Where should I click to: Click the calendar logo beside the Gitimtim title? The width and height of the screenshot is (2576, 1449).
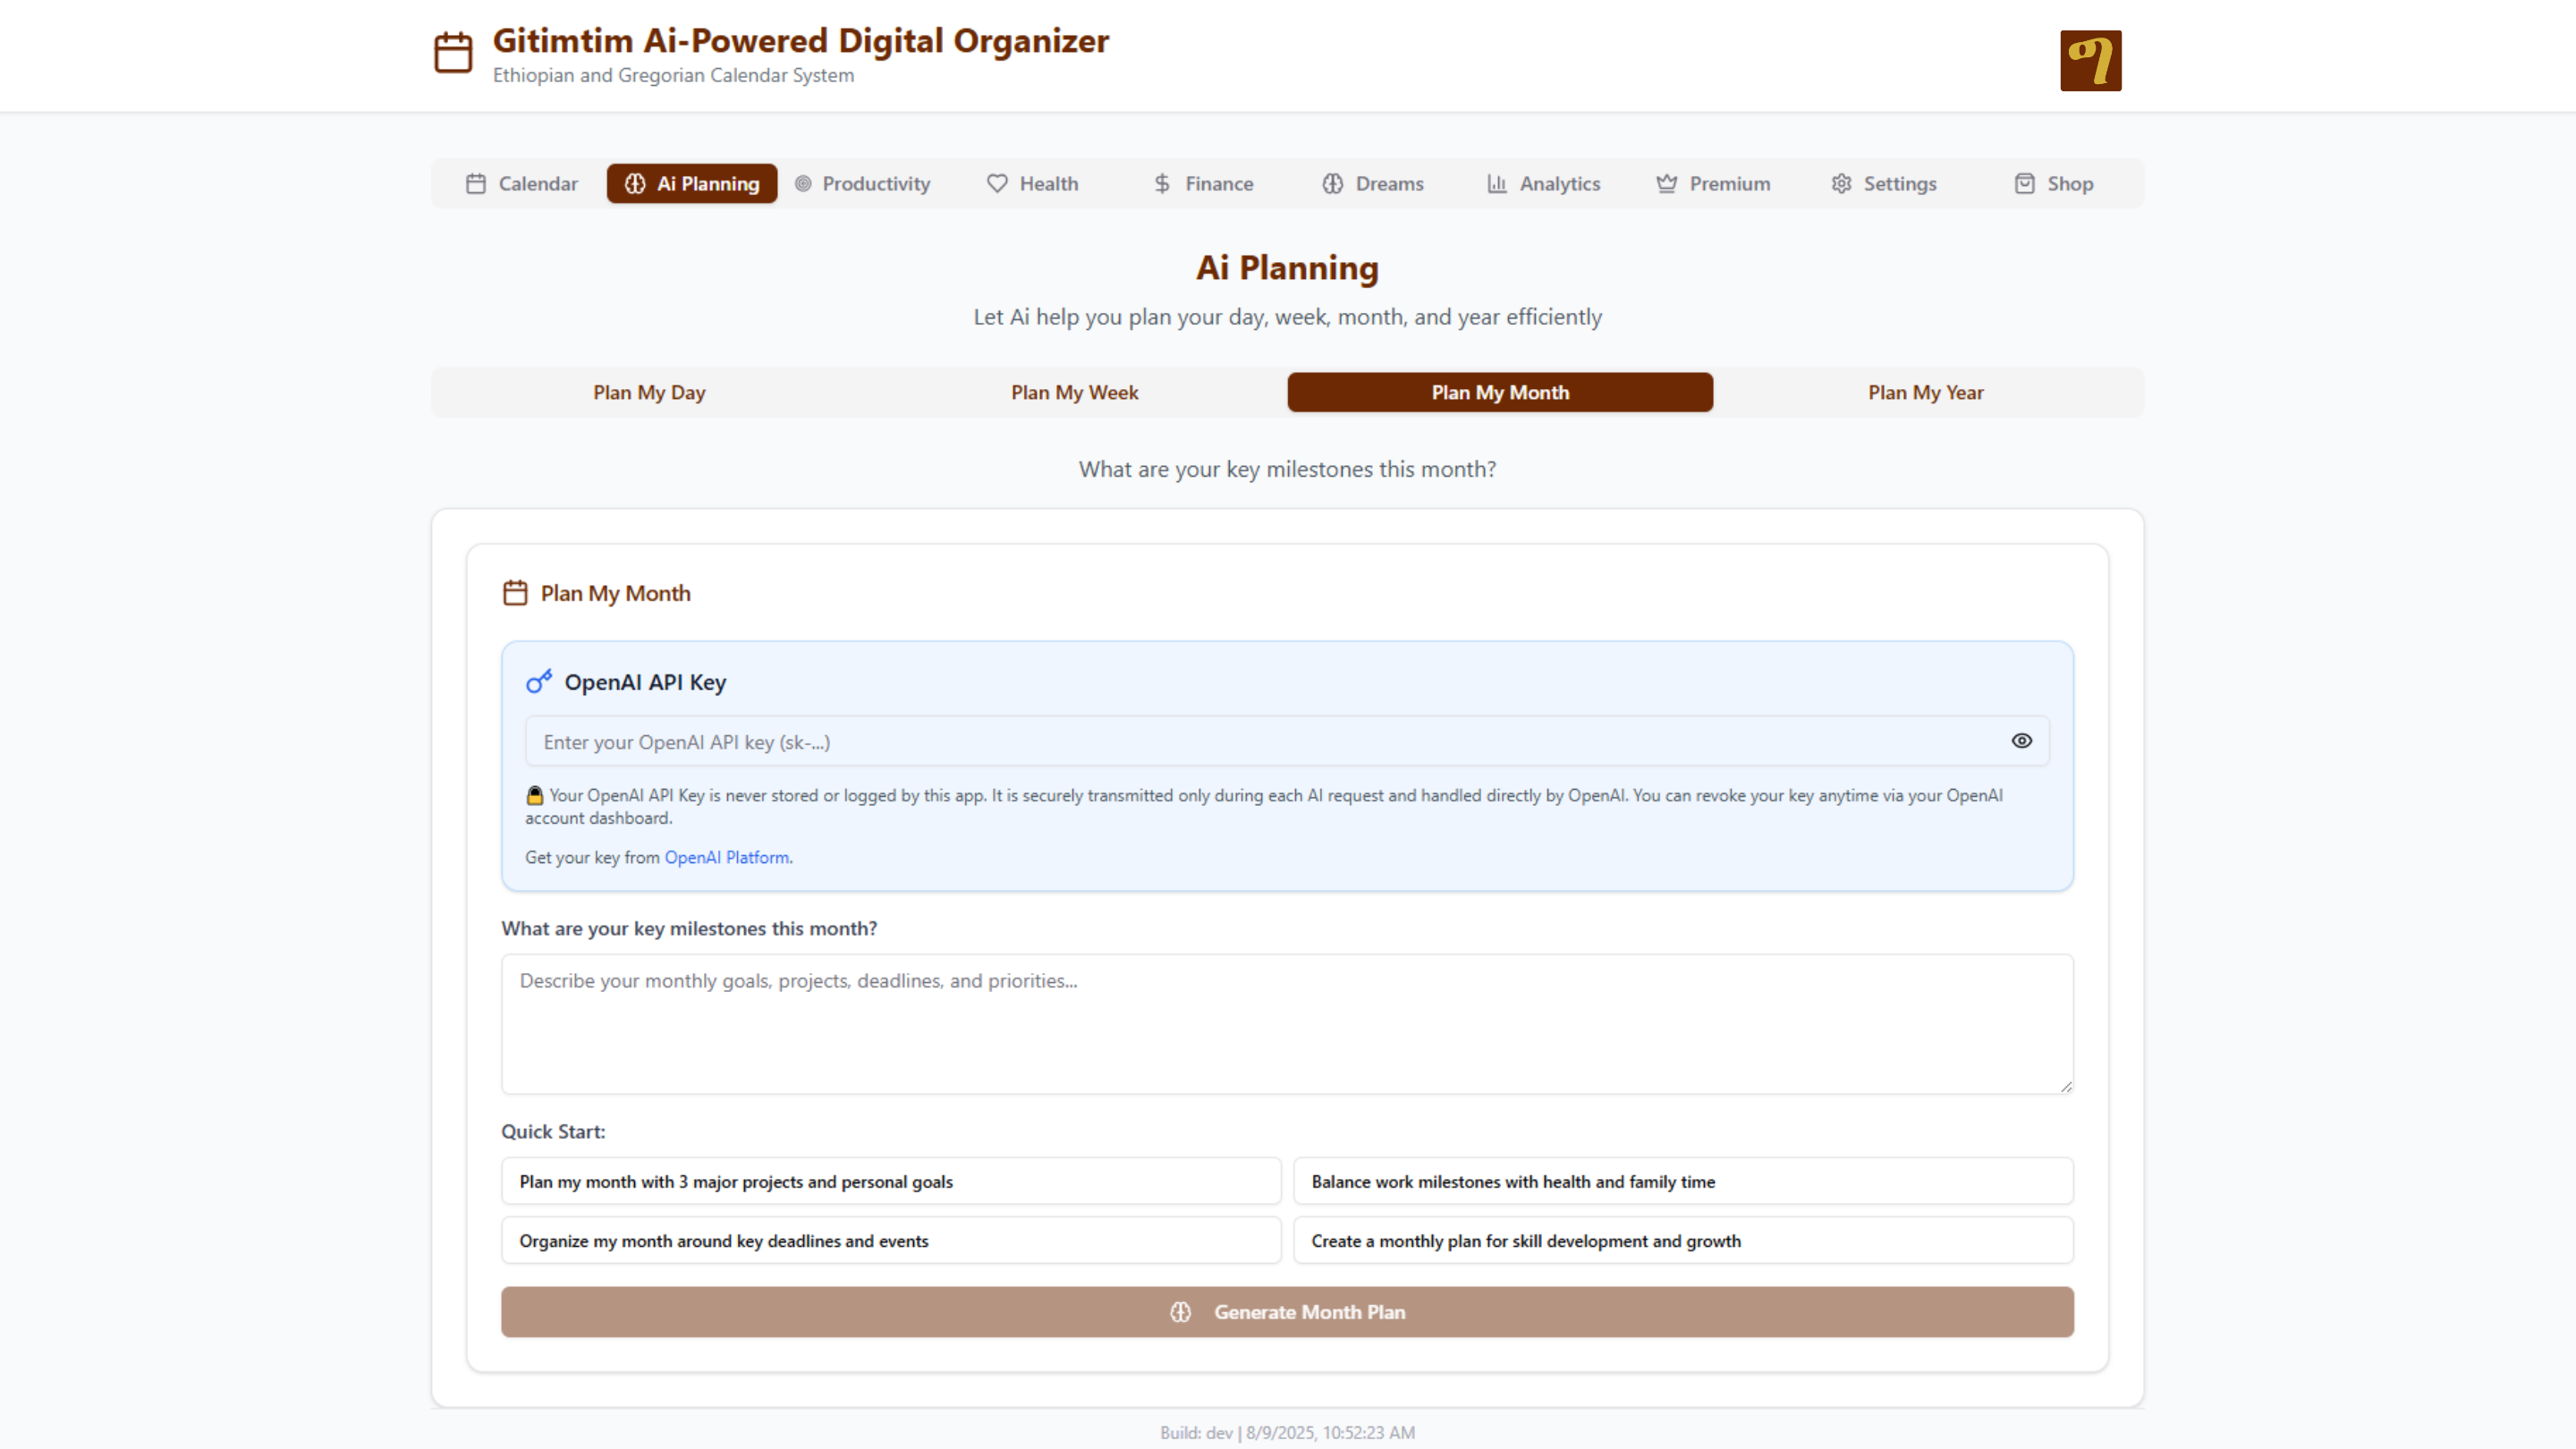pyautogui.click(x=453, y=52)
